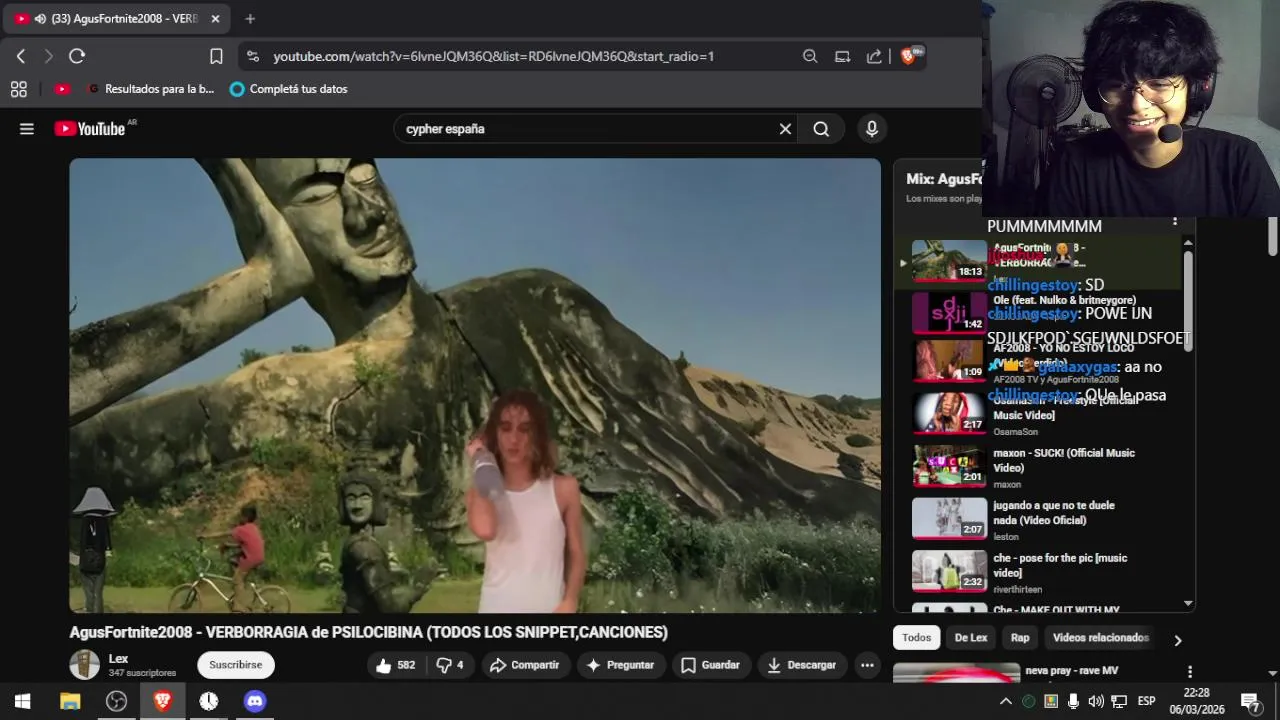
Task: Open the apps grid in the bookmarks bar
Action: pos(19,89)
